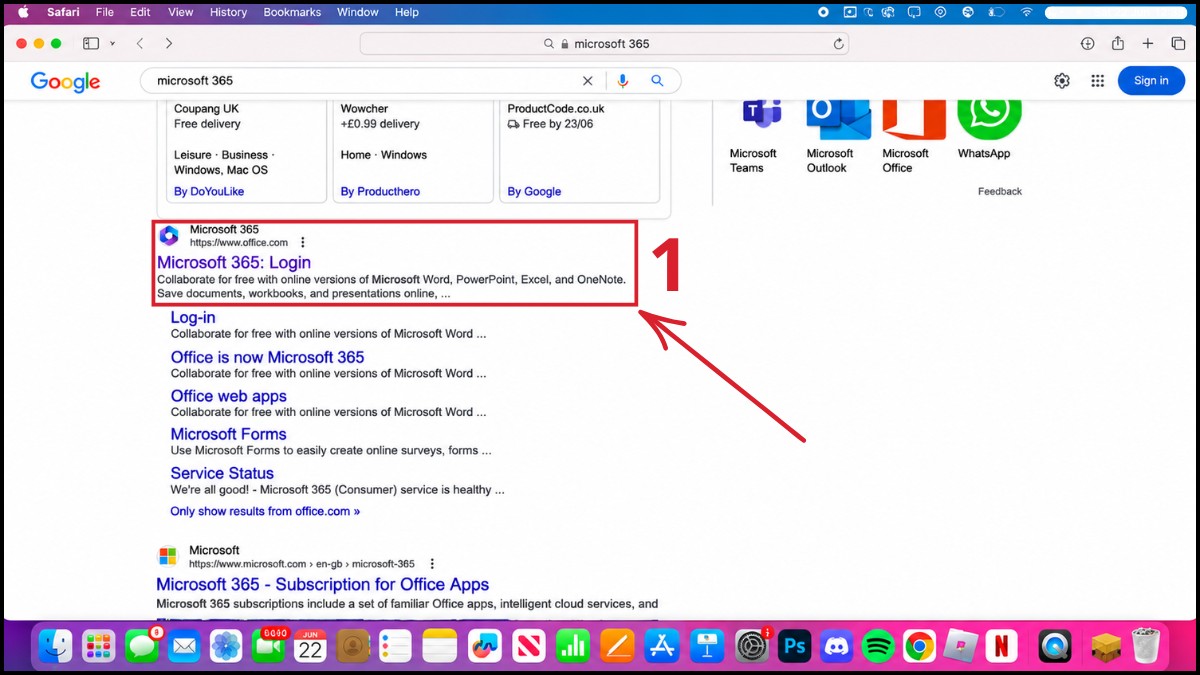Open the Microsoft Forms sitelink
The image size is (1200, 675).
228,434
